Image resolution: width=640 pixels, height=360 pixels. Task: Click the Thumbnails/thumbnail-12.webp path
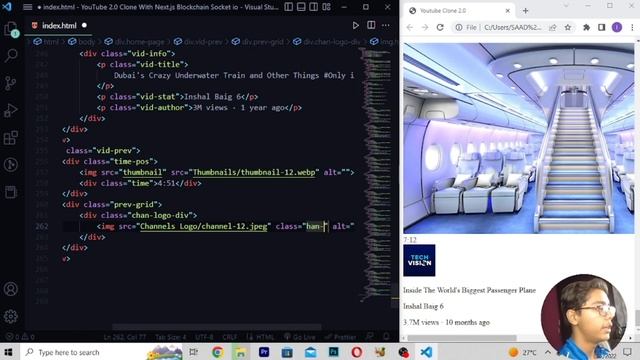point(254,172)
